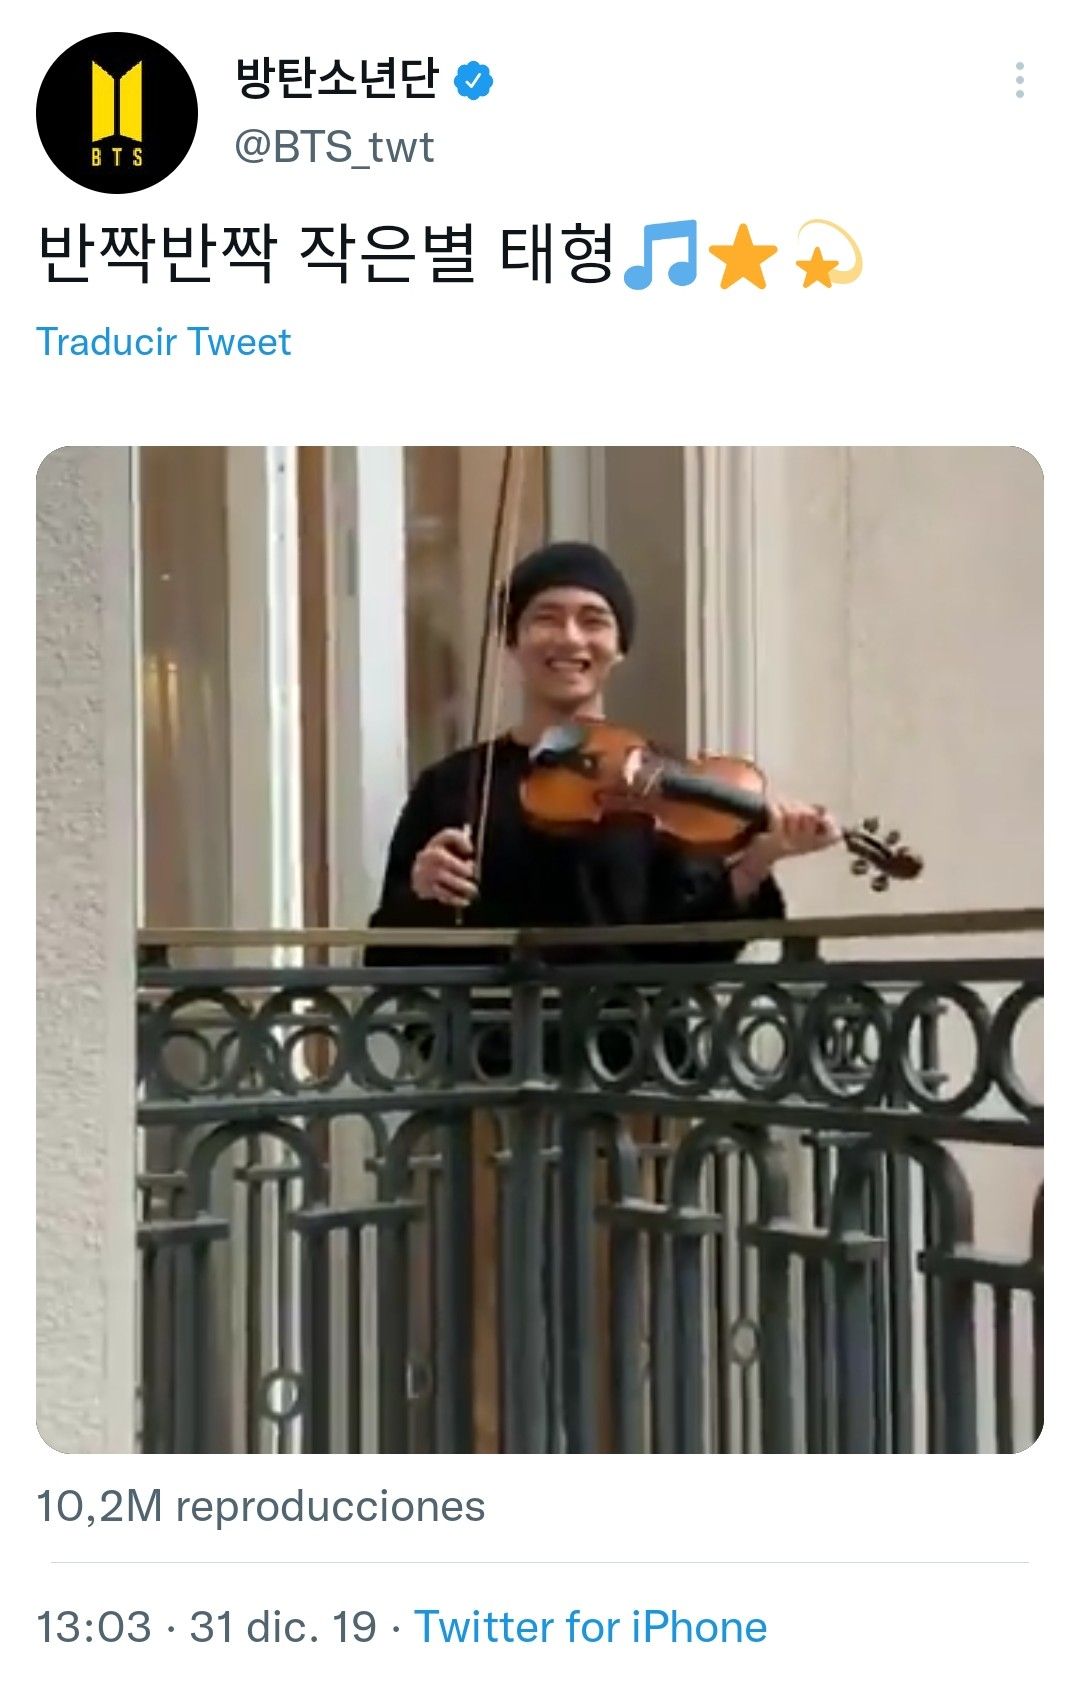Screen dimensions: 1080x1688
Task: Select the 방탄소년단 display name
Action: click(337, 78)
